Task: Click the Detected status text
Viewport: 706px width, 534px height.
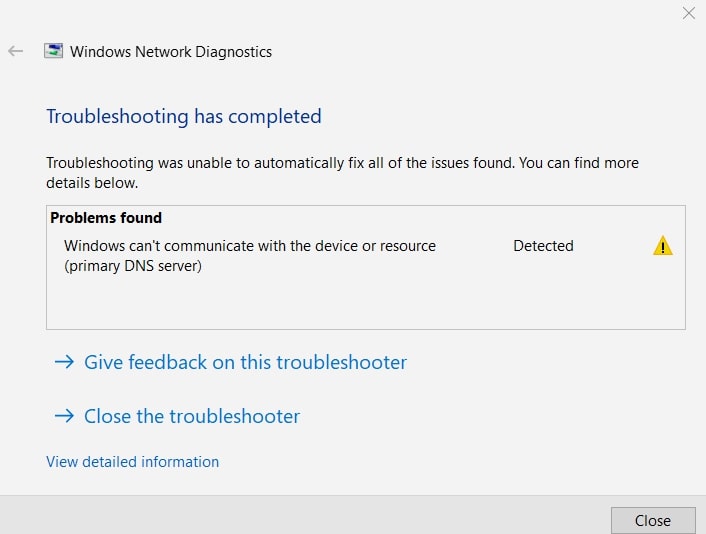Action: coord(543,246)
